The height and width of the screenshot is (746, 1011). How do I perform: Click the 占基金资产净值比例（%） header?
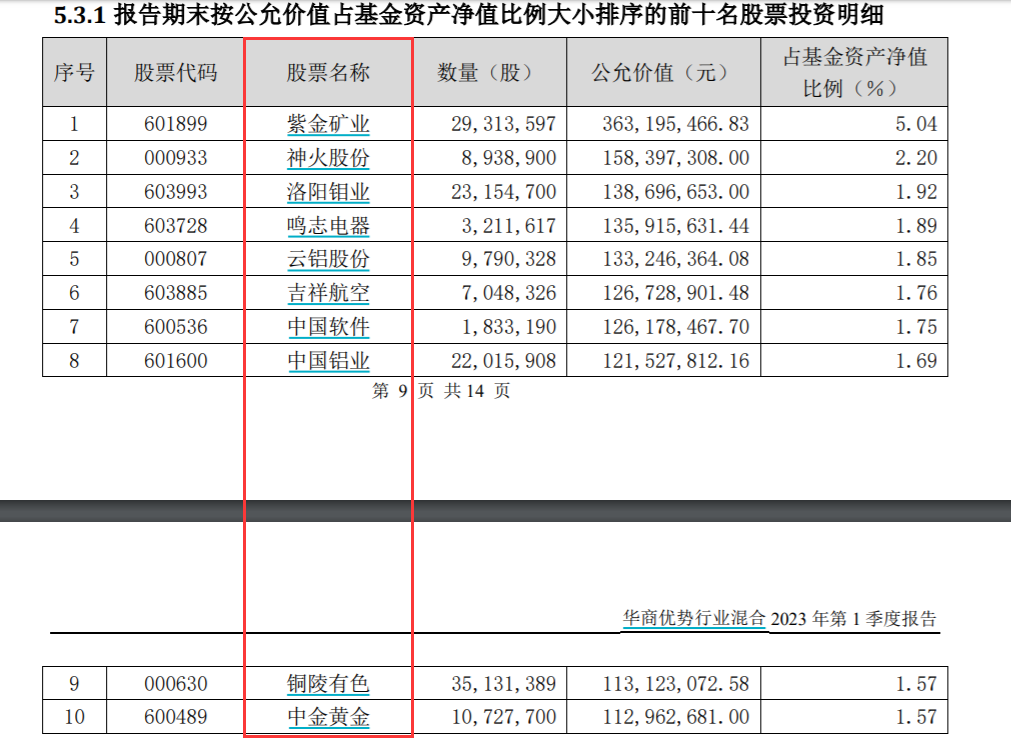(854, 72)
